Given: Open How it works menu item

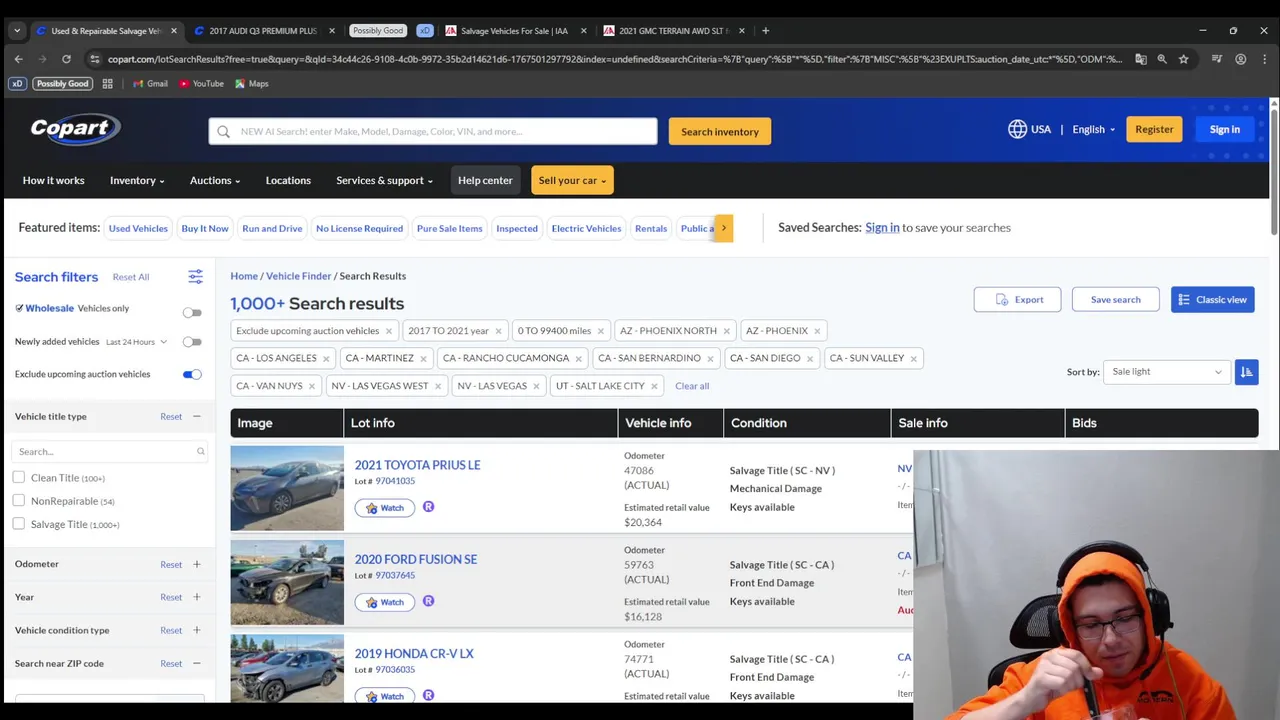Looking at the screenshot, I should coord(54,180).
